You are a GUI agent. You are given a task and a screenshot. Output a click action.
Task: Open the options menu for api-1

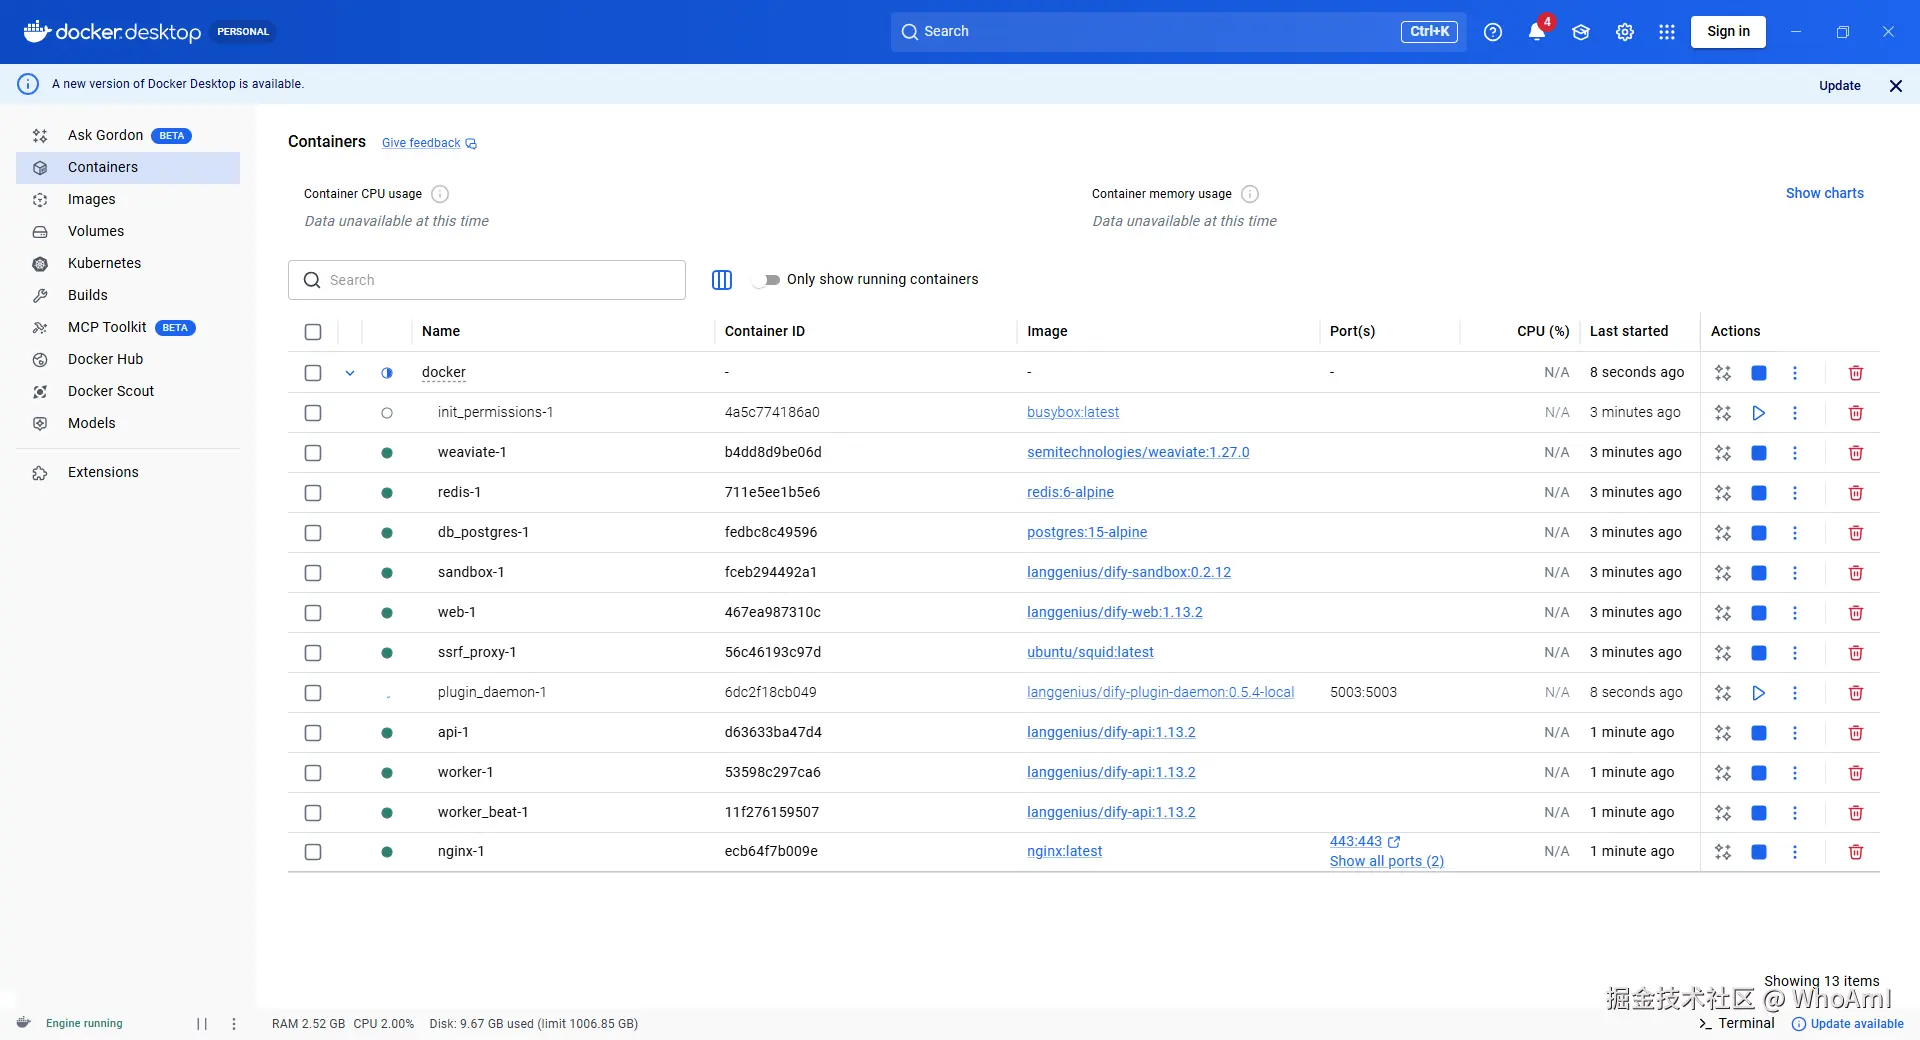pyautogui.click(x=1795, y=733)
